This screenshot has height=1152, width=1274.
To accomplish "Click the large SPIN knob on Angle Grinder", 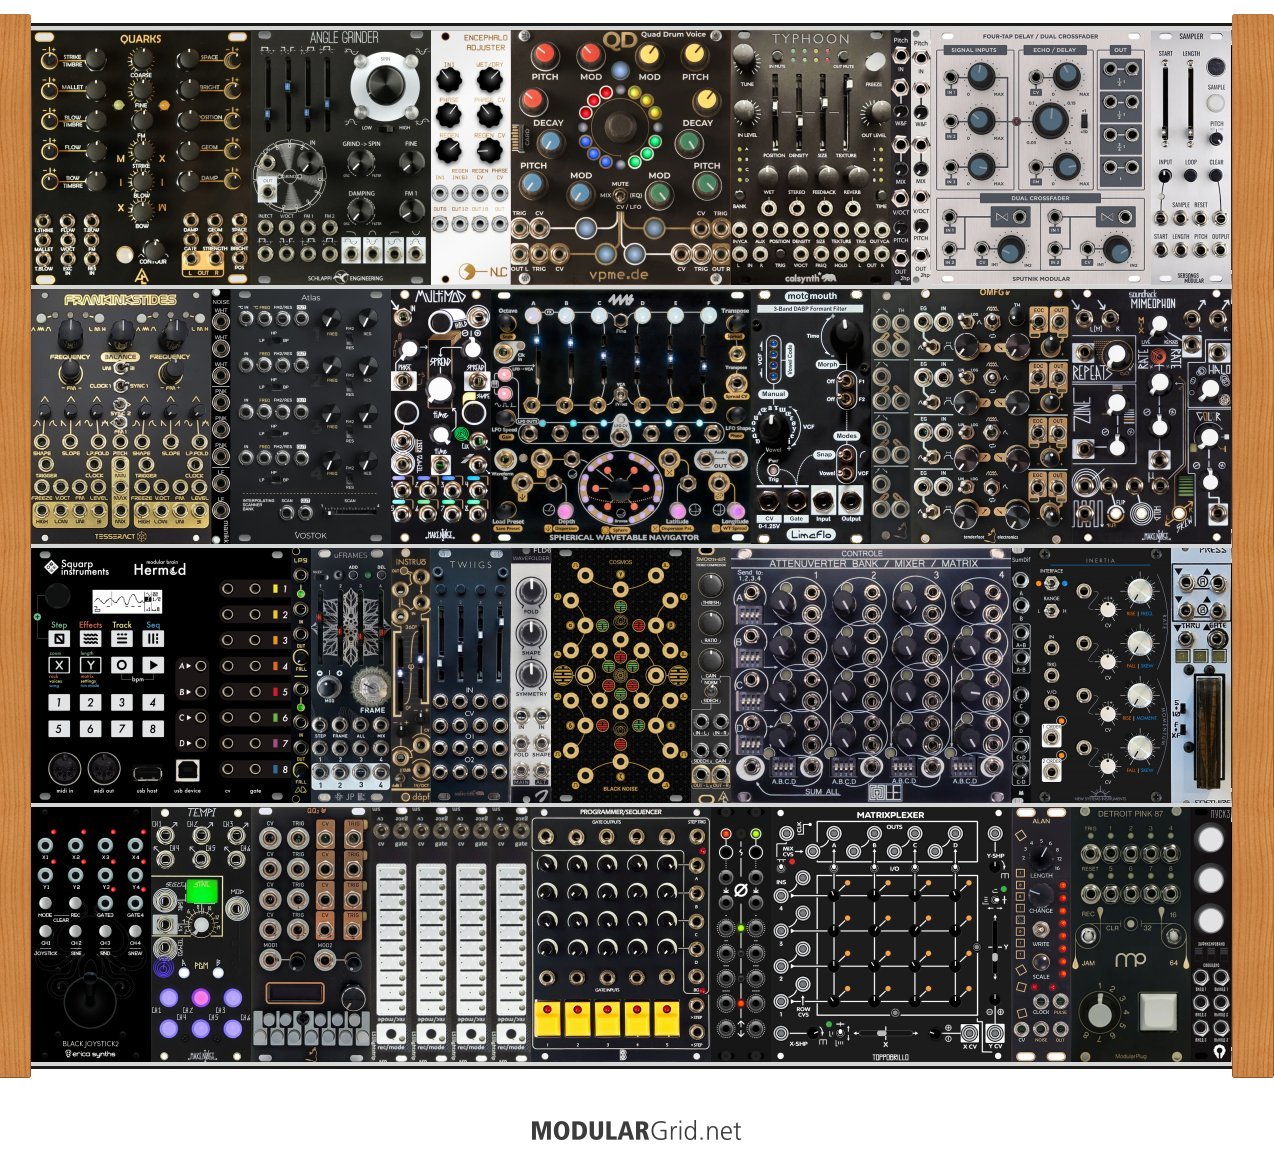I will click(384, 87).
